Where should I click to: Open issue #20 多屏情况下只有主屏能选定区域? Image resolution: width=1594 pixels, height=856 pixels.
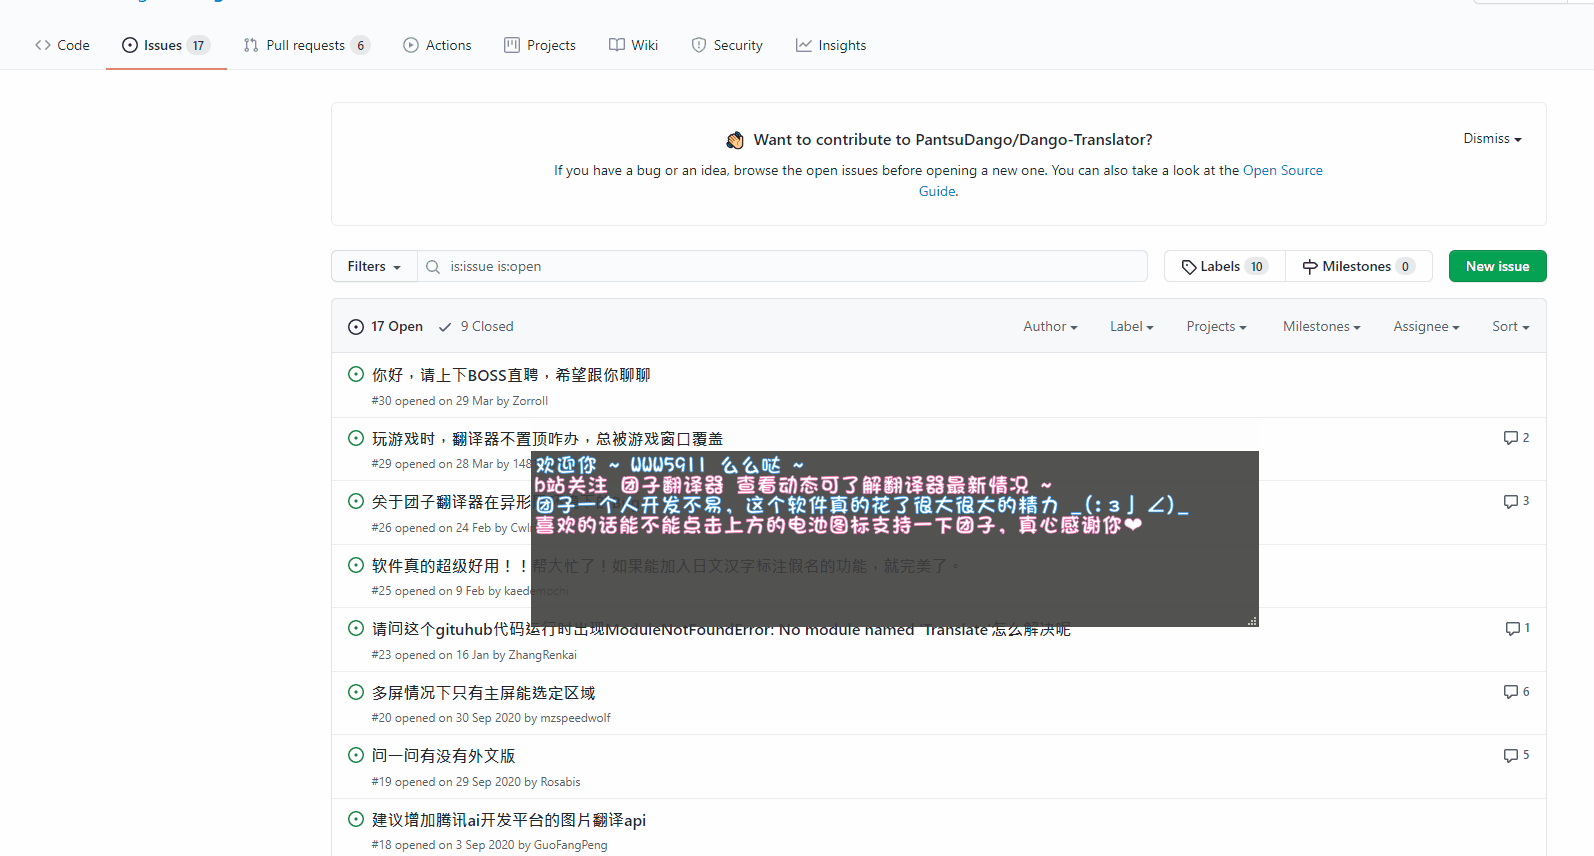pyautogui.click(x=483, y=693)
